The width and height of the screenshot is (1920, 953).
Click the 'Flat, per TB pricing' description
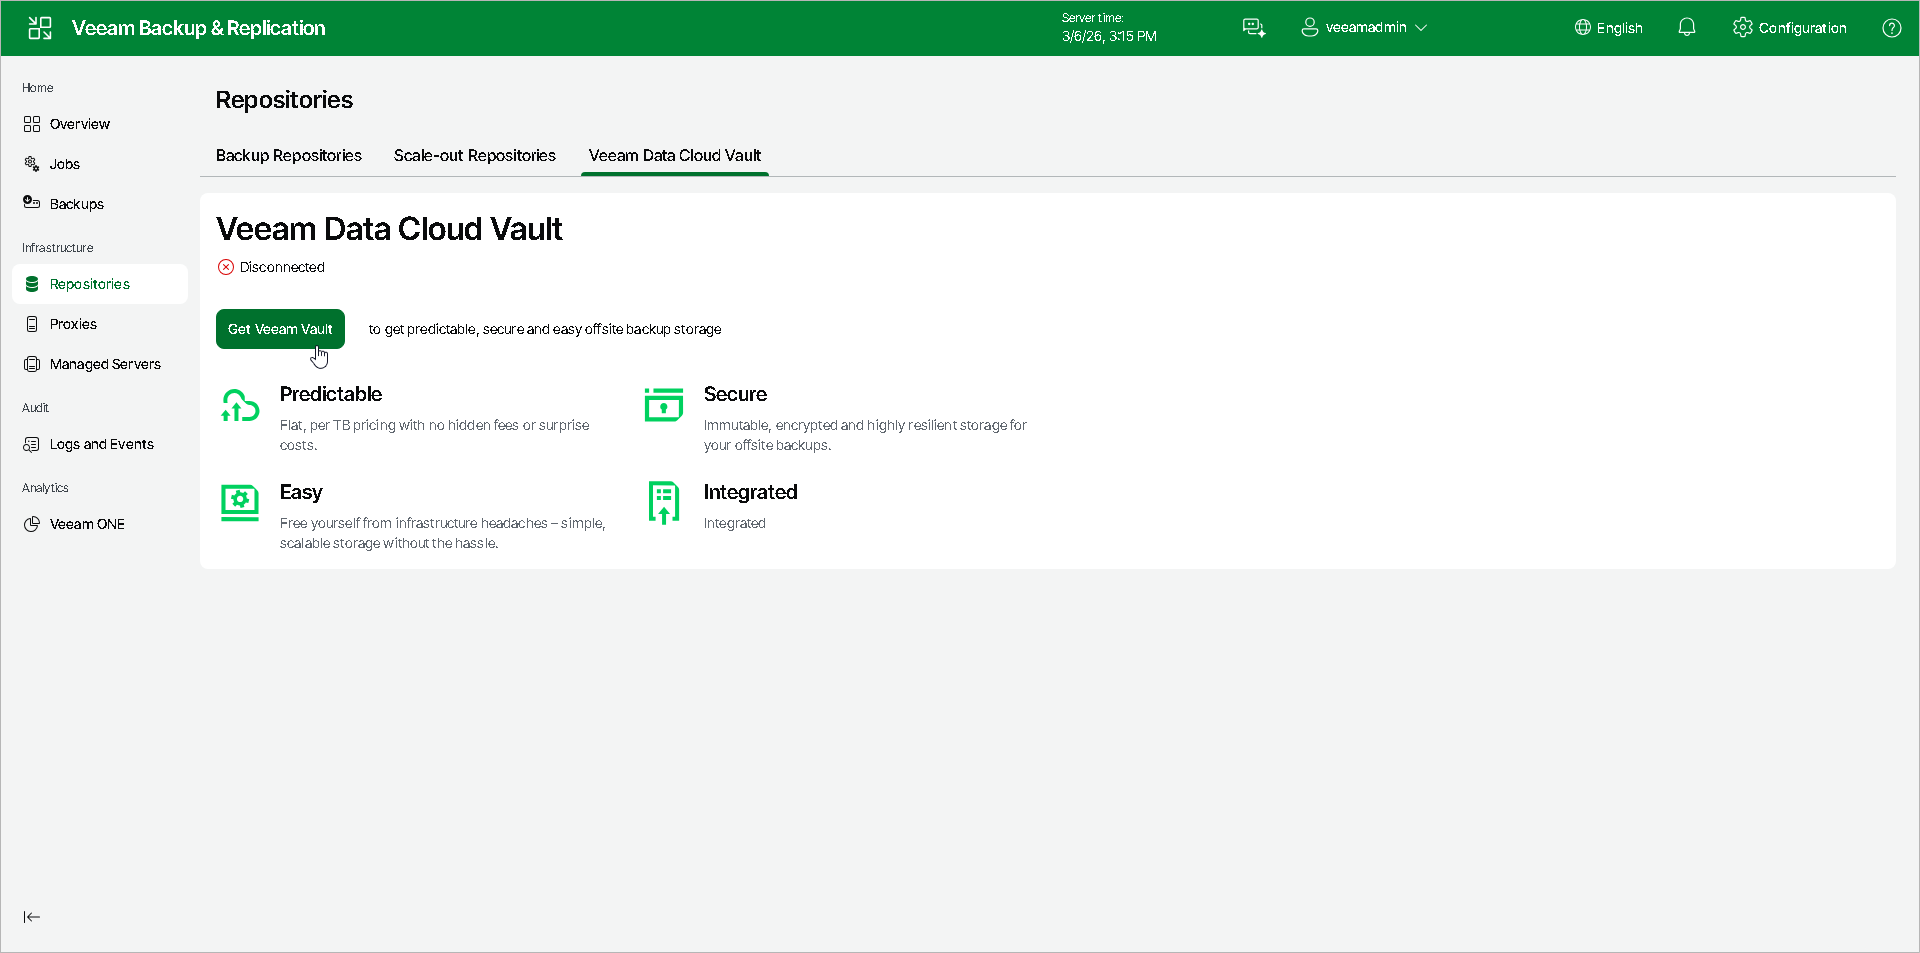click(435, 435)
